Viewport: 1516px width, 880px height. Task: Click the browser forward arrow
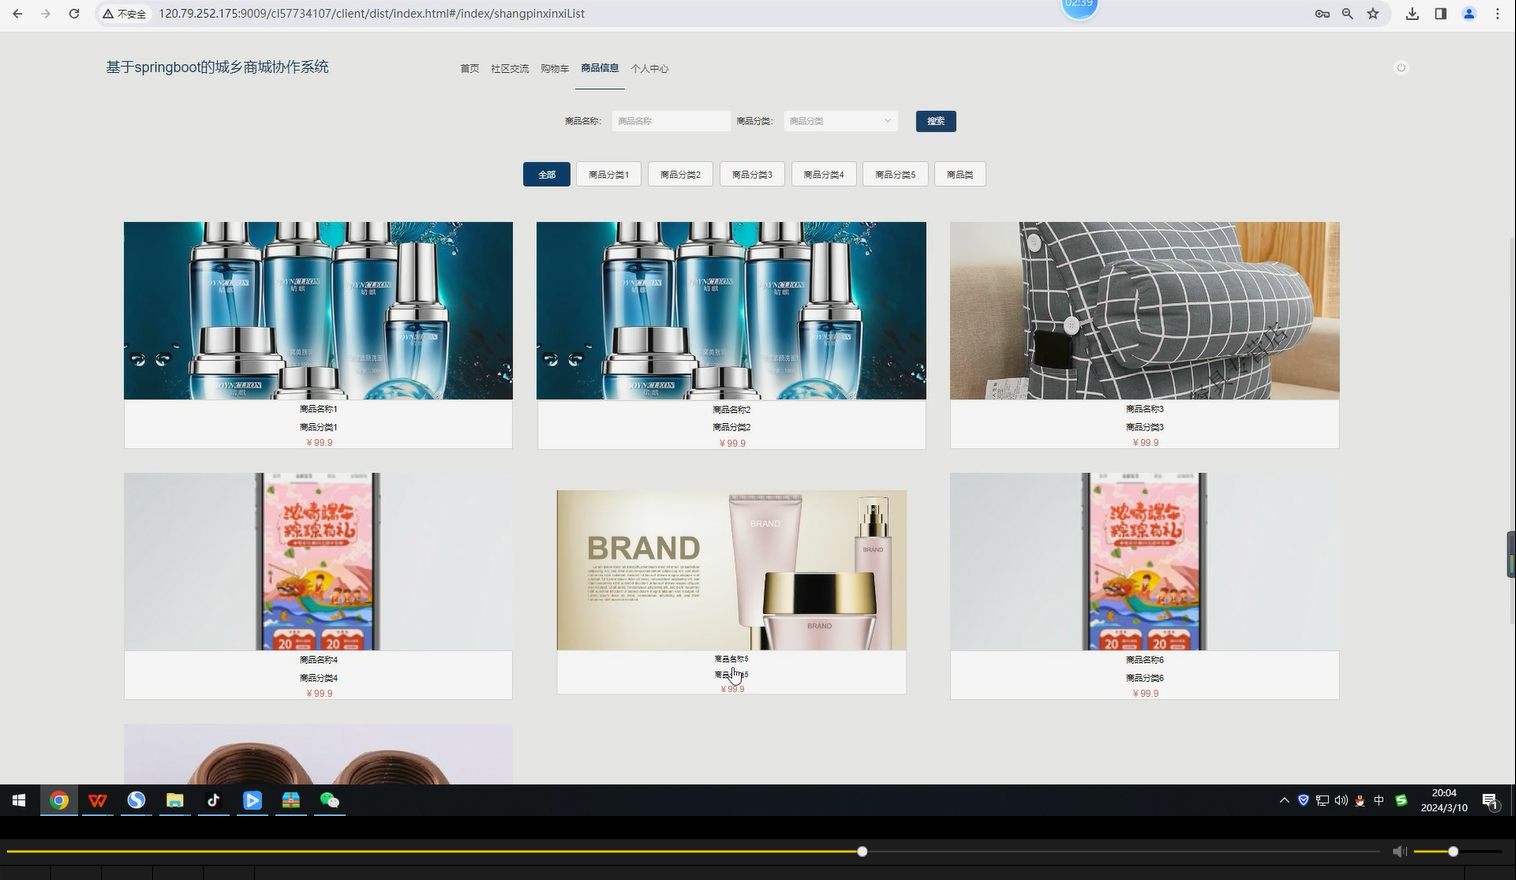(x=45, y=14)
